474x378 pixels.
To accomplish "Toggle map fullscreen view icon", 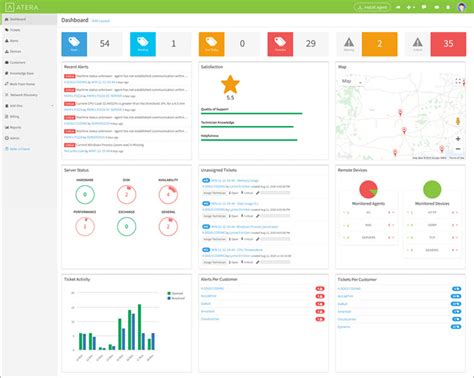I will tap(458, 81).
